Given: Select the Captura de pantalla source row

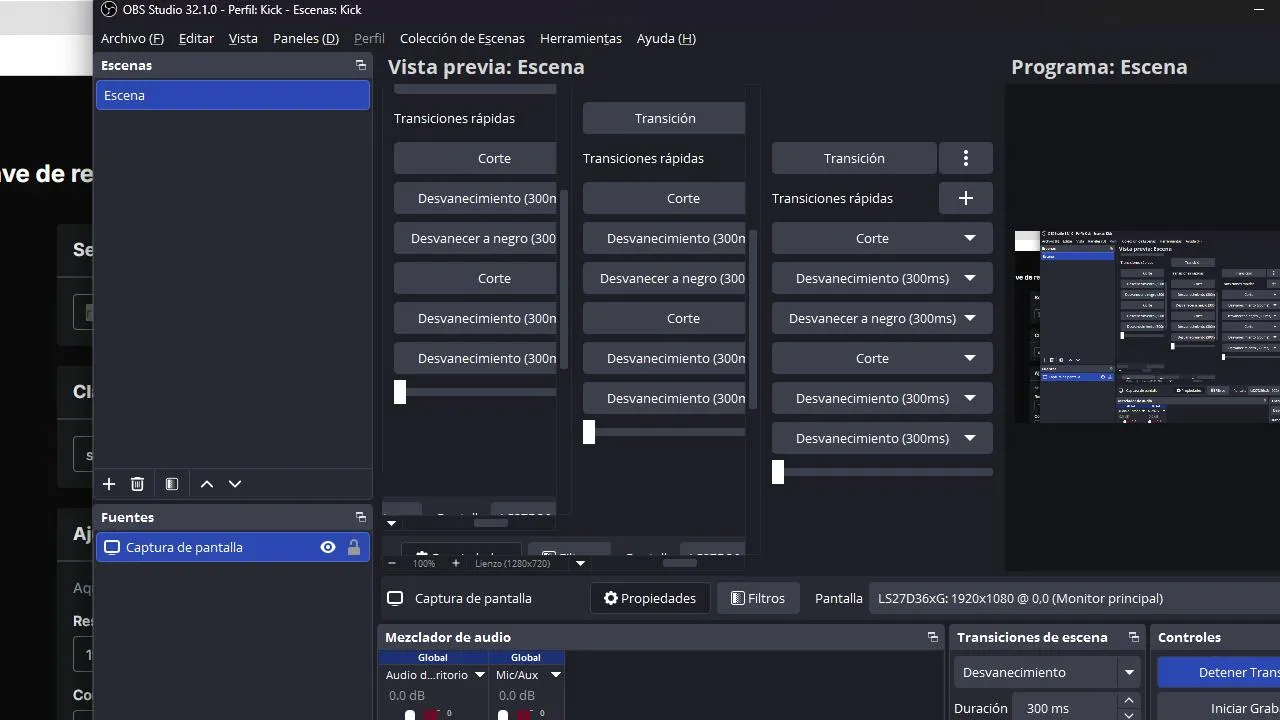Looking at the screenshot, I should tap(233, 547).
